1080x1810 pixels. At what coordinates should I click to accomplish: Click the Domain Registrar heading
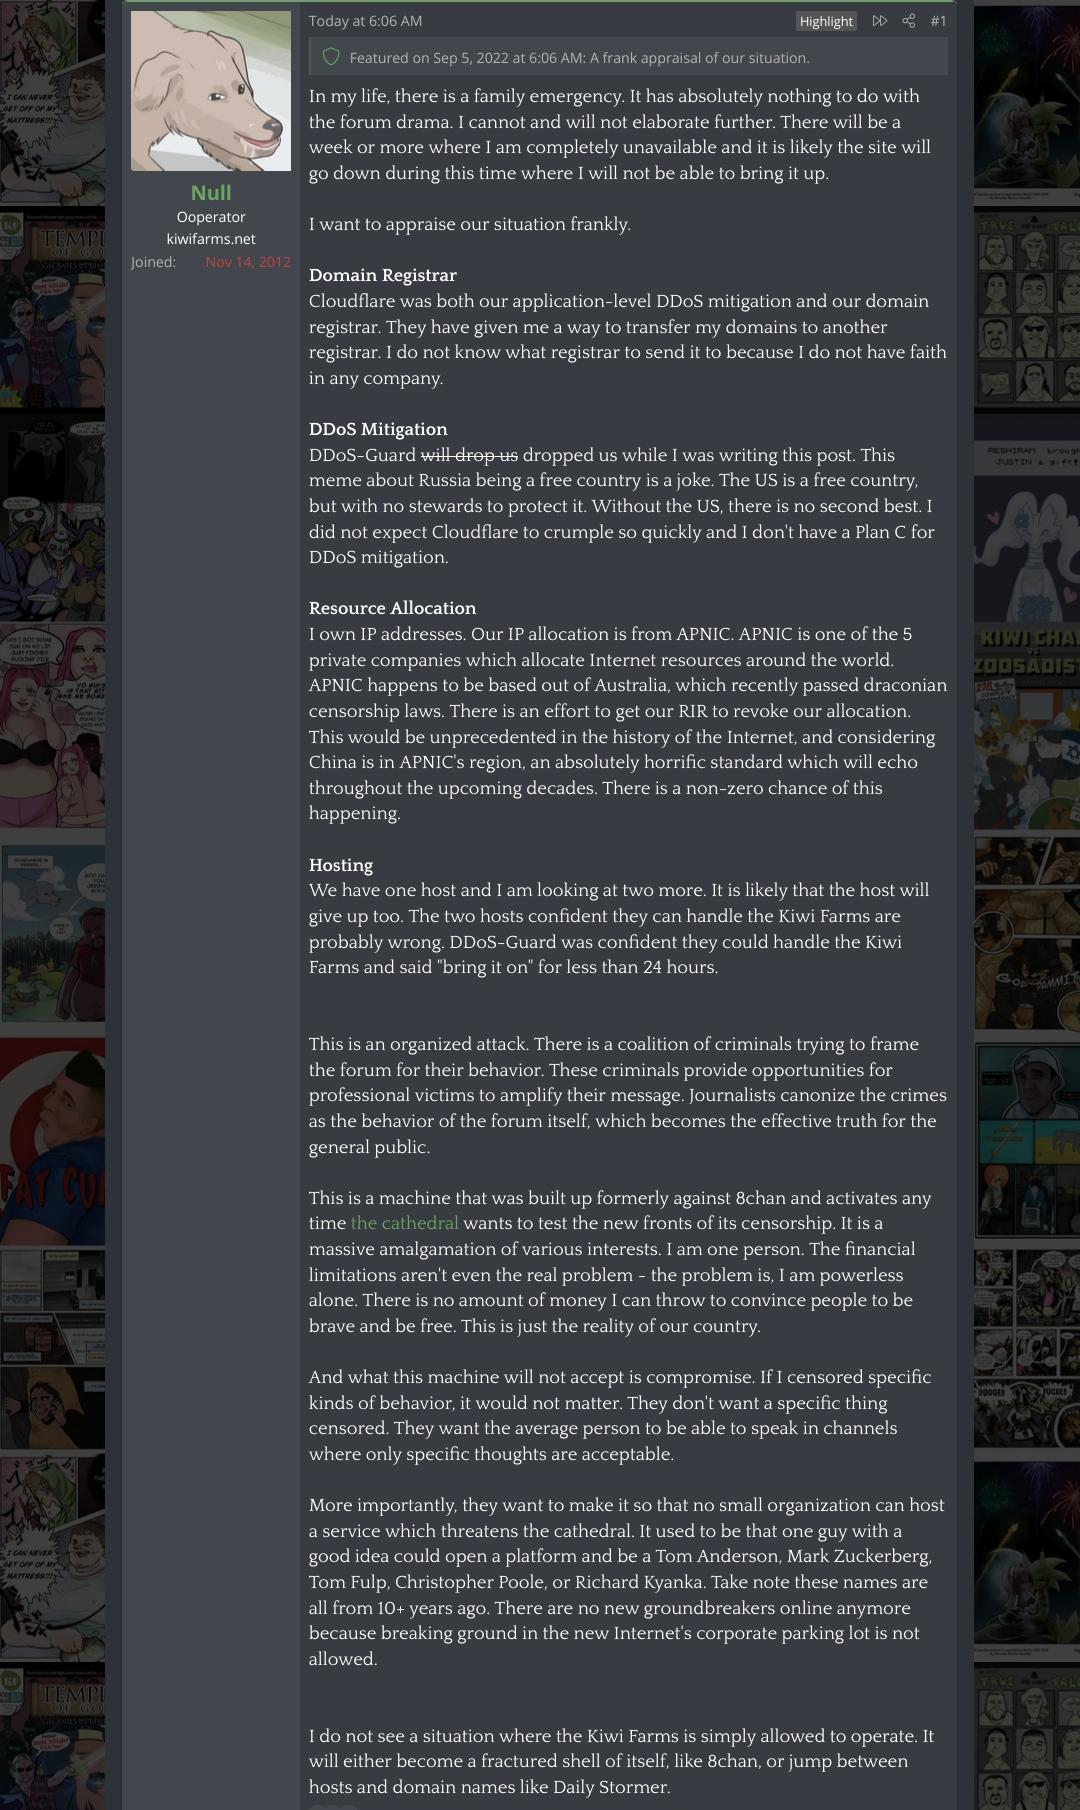tap(383, 275)
